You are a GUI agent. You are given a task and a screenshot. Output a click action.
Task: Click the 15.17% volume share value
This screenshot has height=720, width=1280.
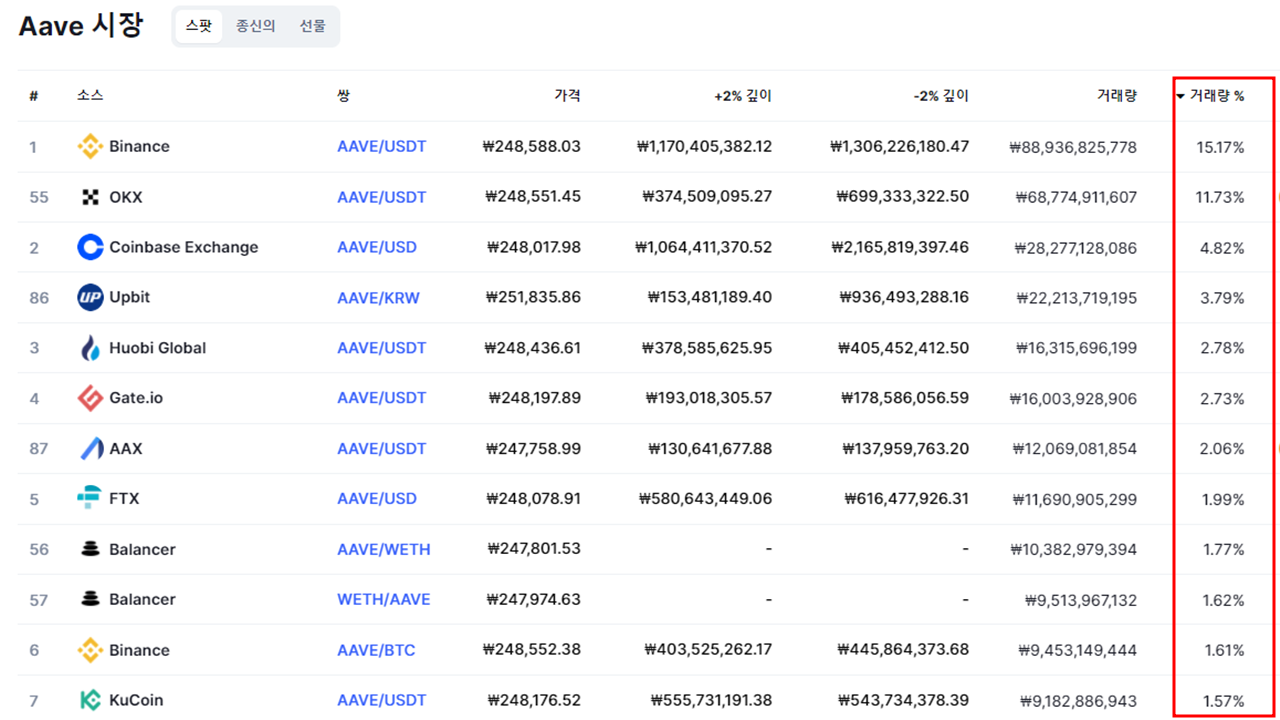coord(1220,147)
